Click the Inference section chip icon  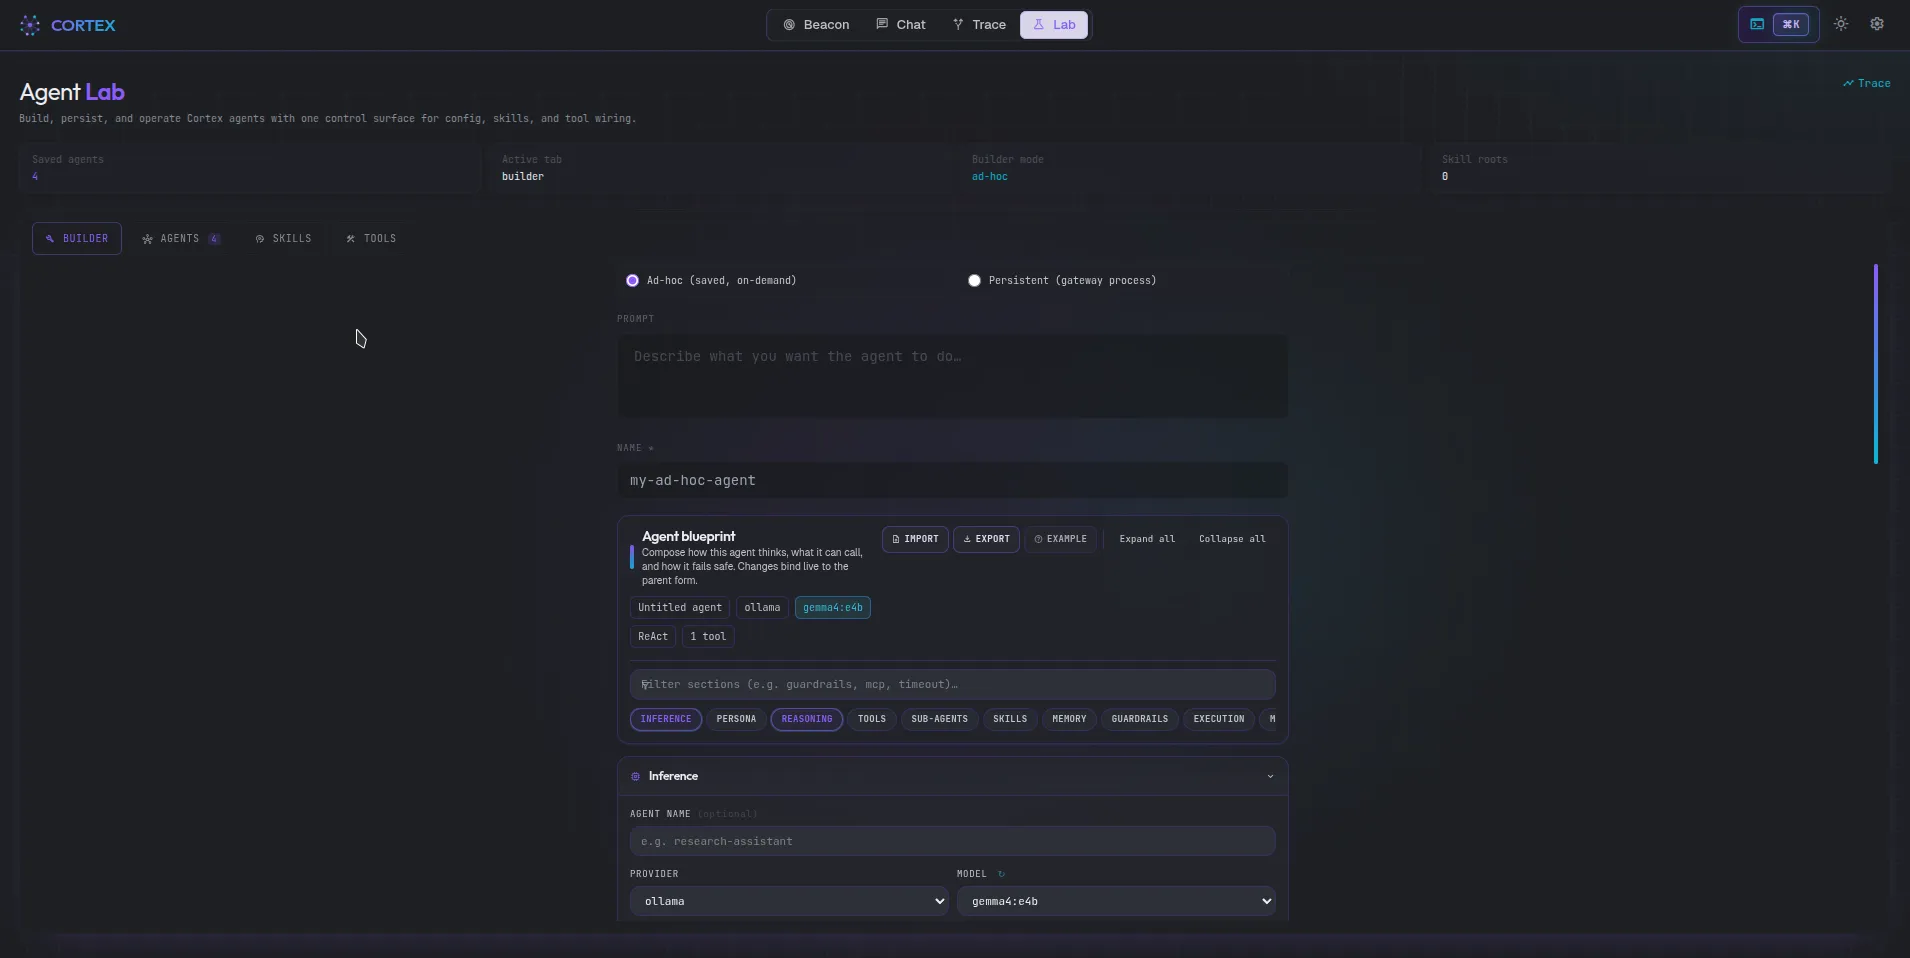tap(635, 776)
